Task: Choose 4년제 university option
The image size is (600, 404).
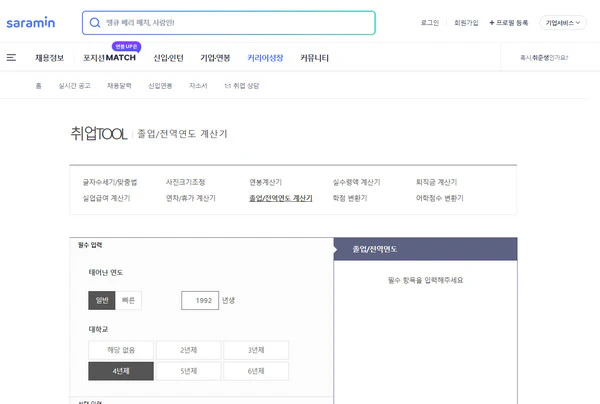Action: click(118, 371)
